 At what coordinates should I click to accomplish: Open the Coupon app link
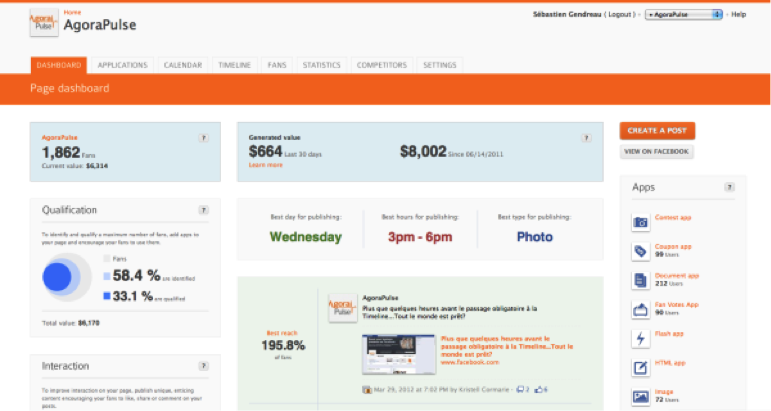point(673,246)
